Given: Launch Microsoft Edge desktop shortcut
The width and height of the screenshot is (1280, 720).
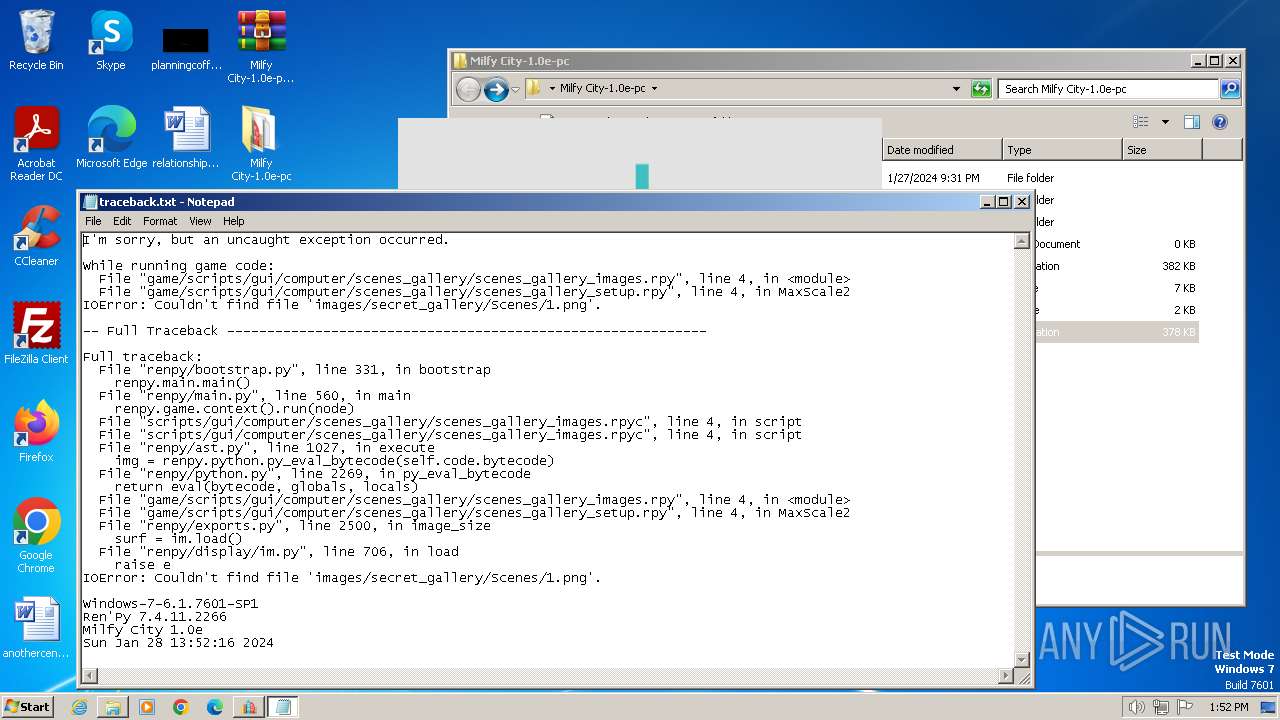Looking at the screenshot, I should [x=111, y=138].
